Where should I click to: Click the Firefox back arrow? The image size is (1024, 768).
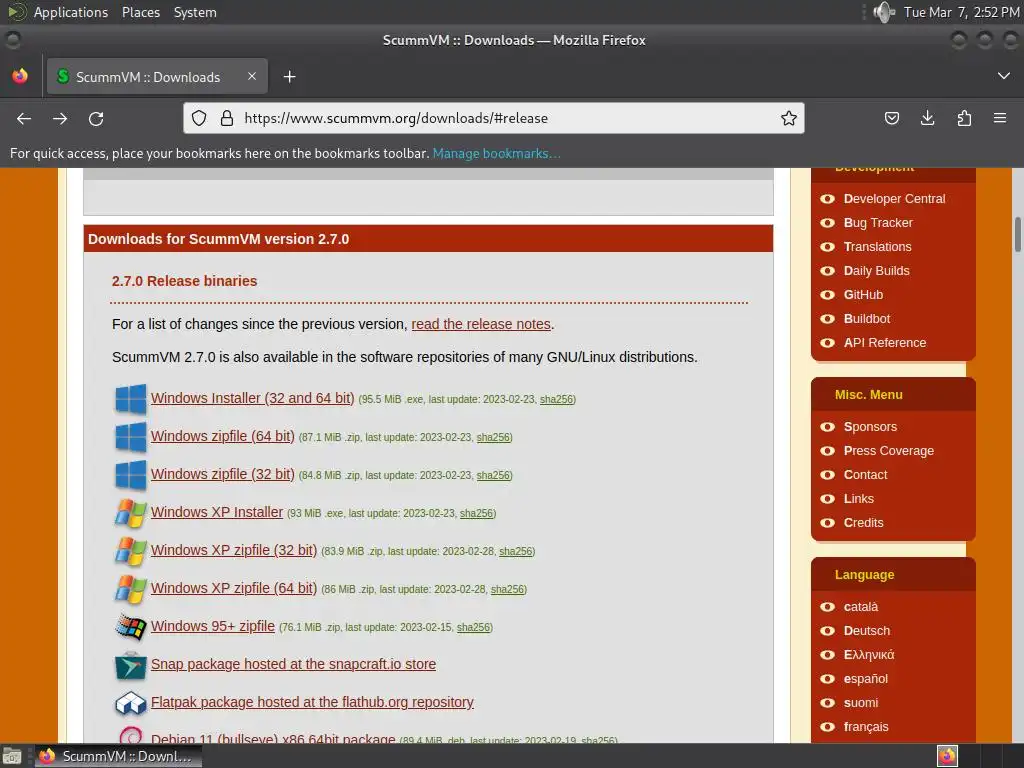click(24, 118)
